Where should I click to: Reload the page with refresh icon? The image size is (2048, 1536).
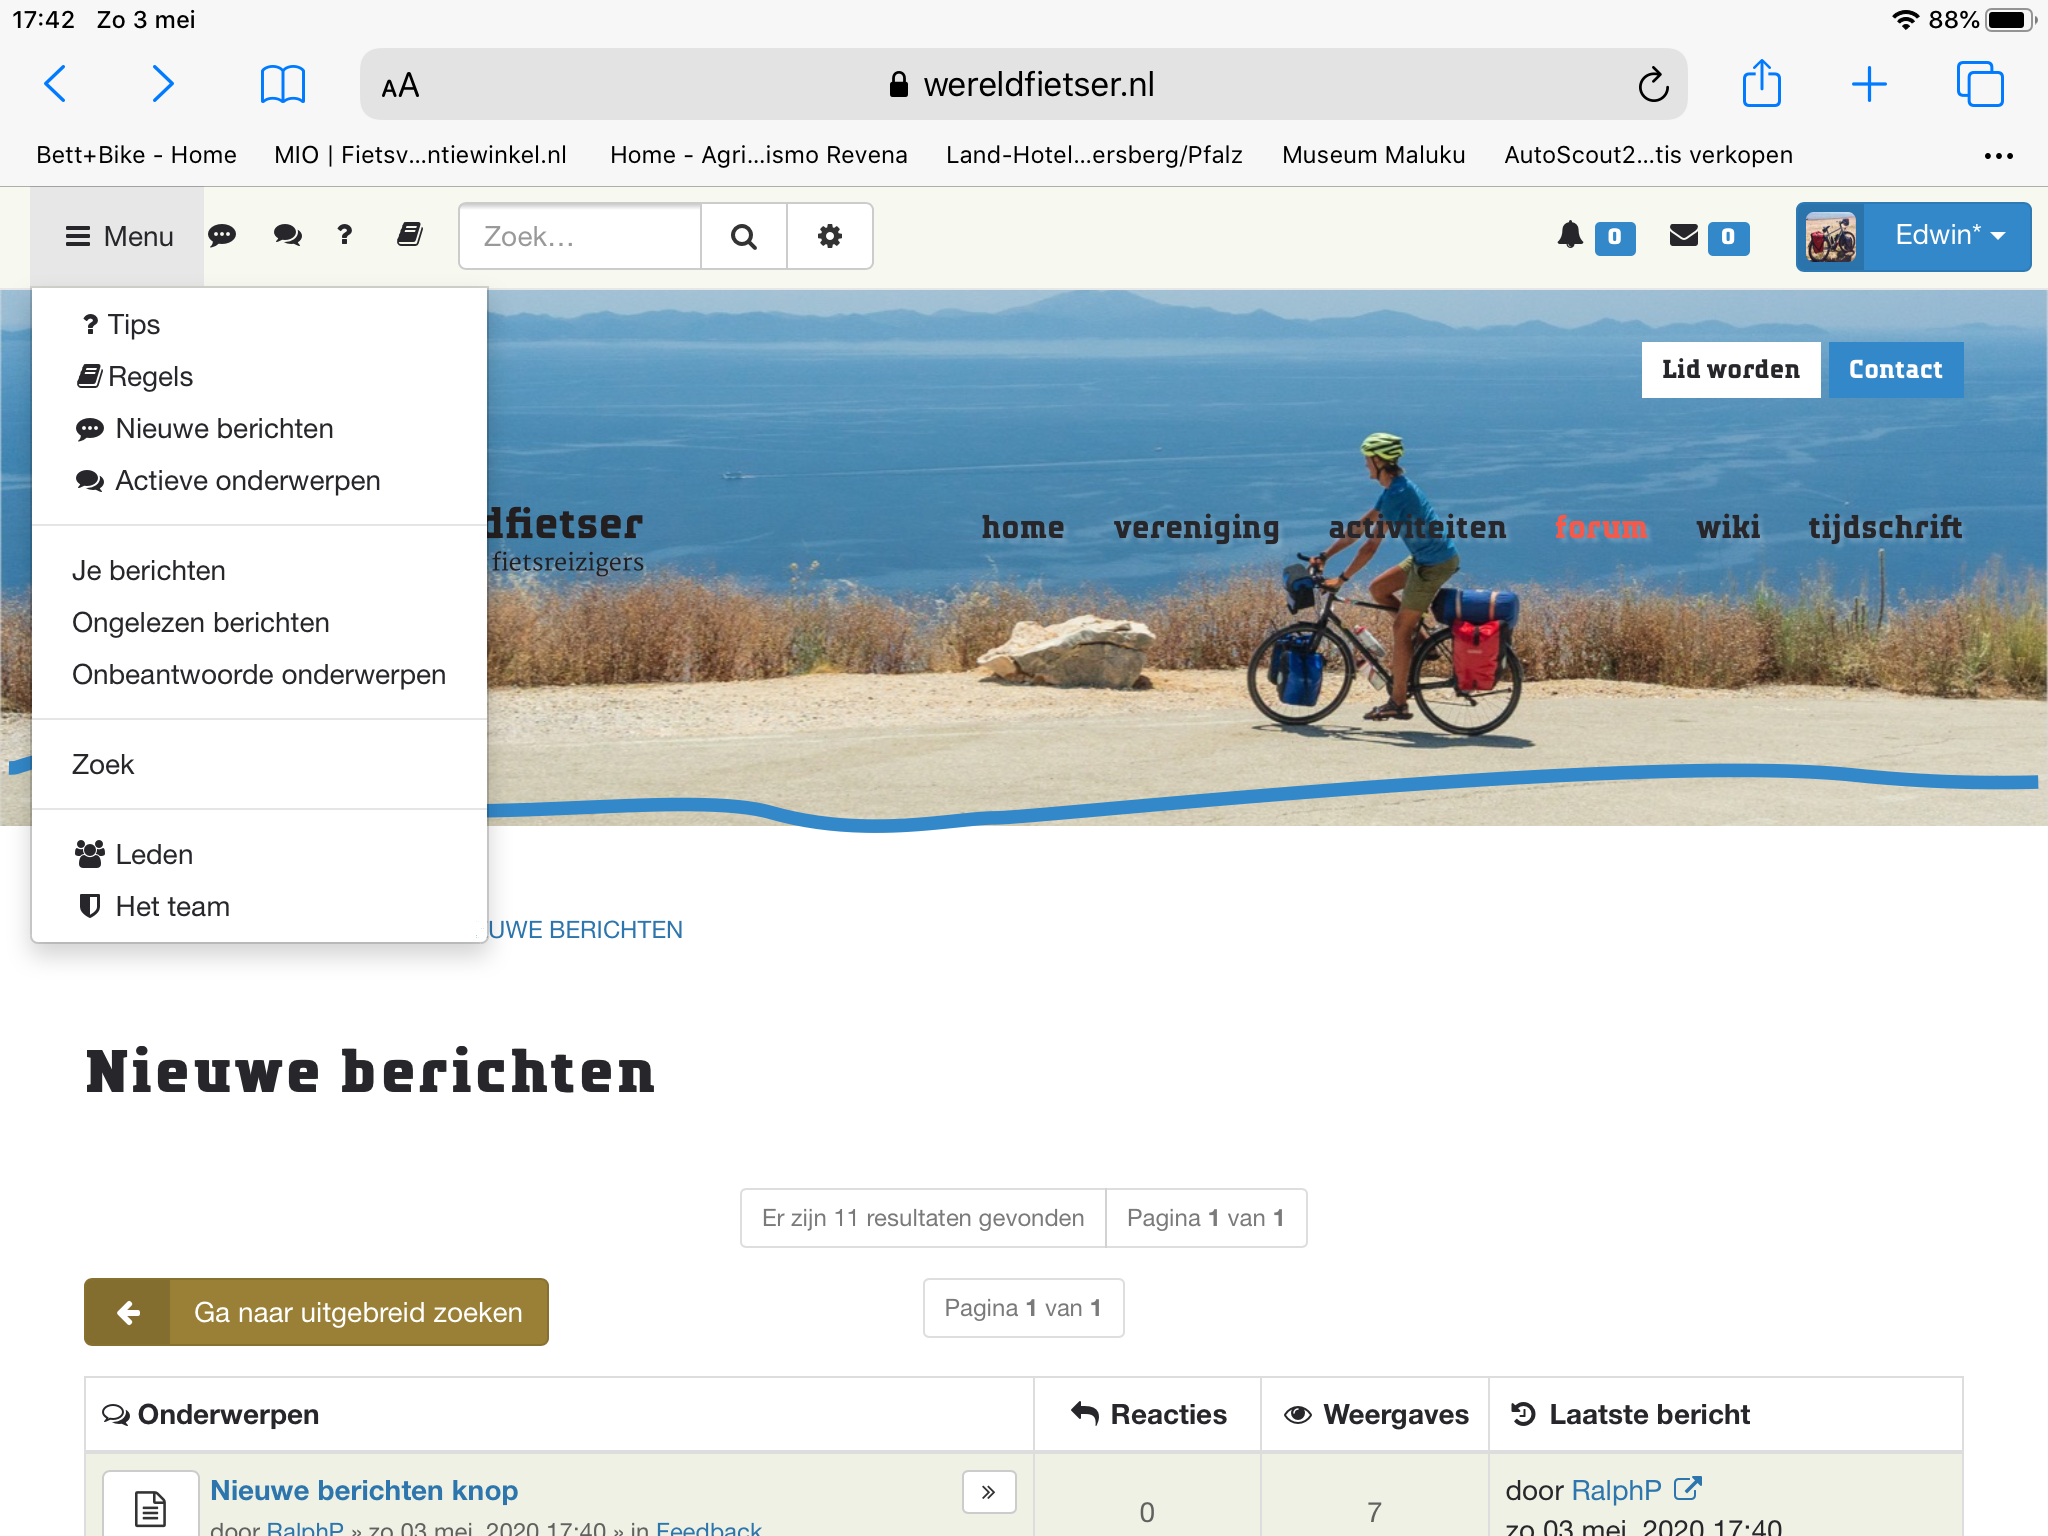pyautogui.click(x=1653, y=85)
